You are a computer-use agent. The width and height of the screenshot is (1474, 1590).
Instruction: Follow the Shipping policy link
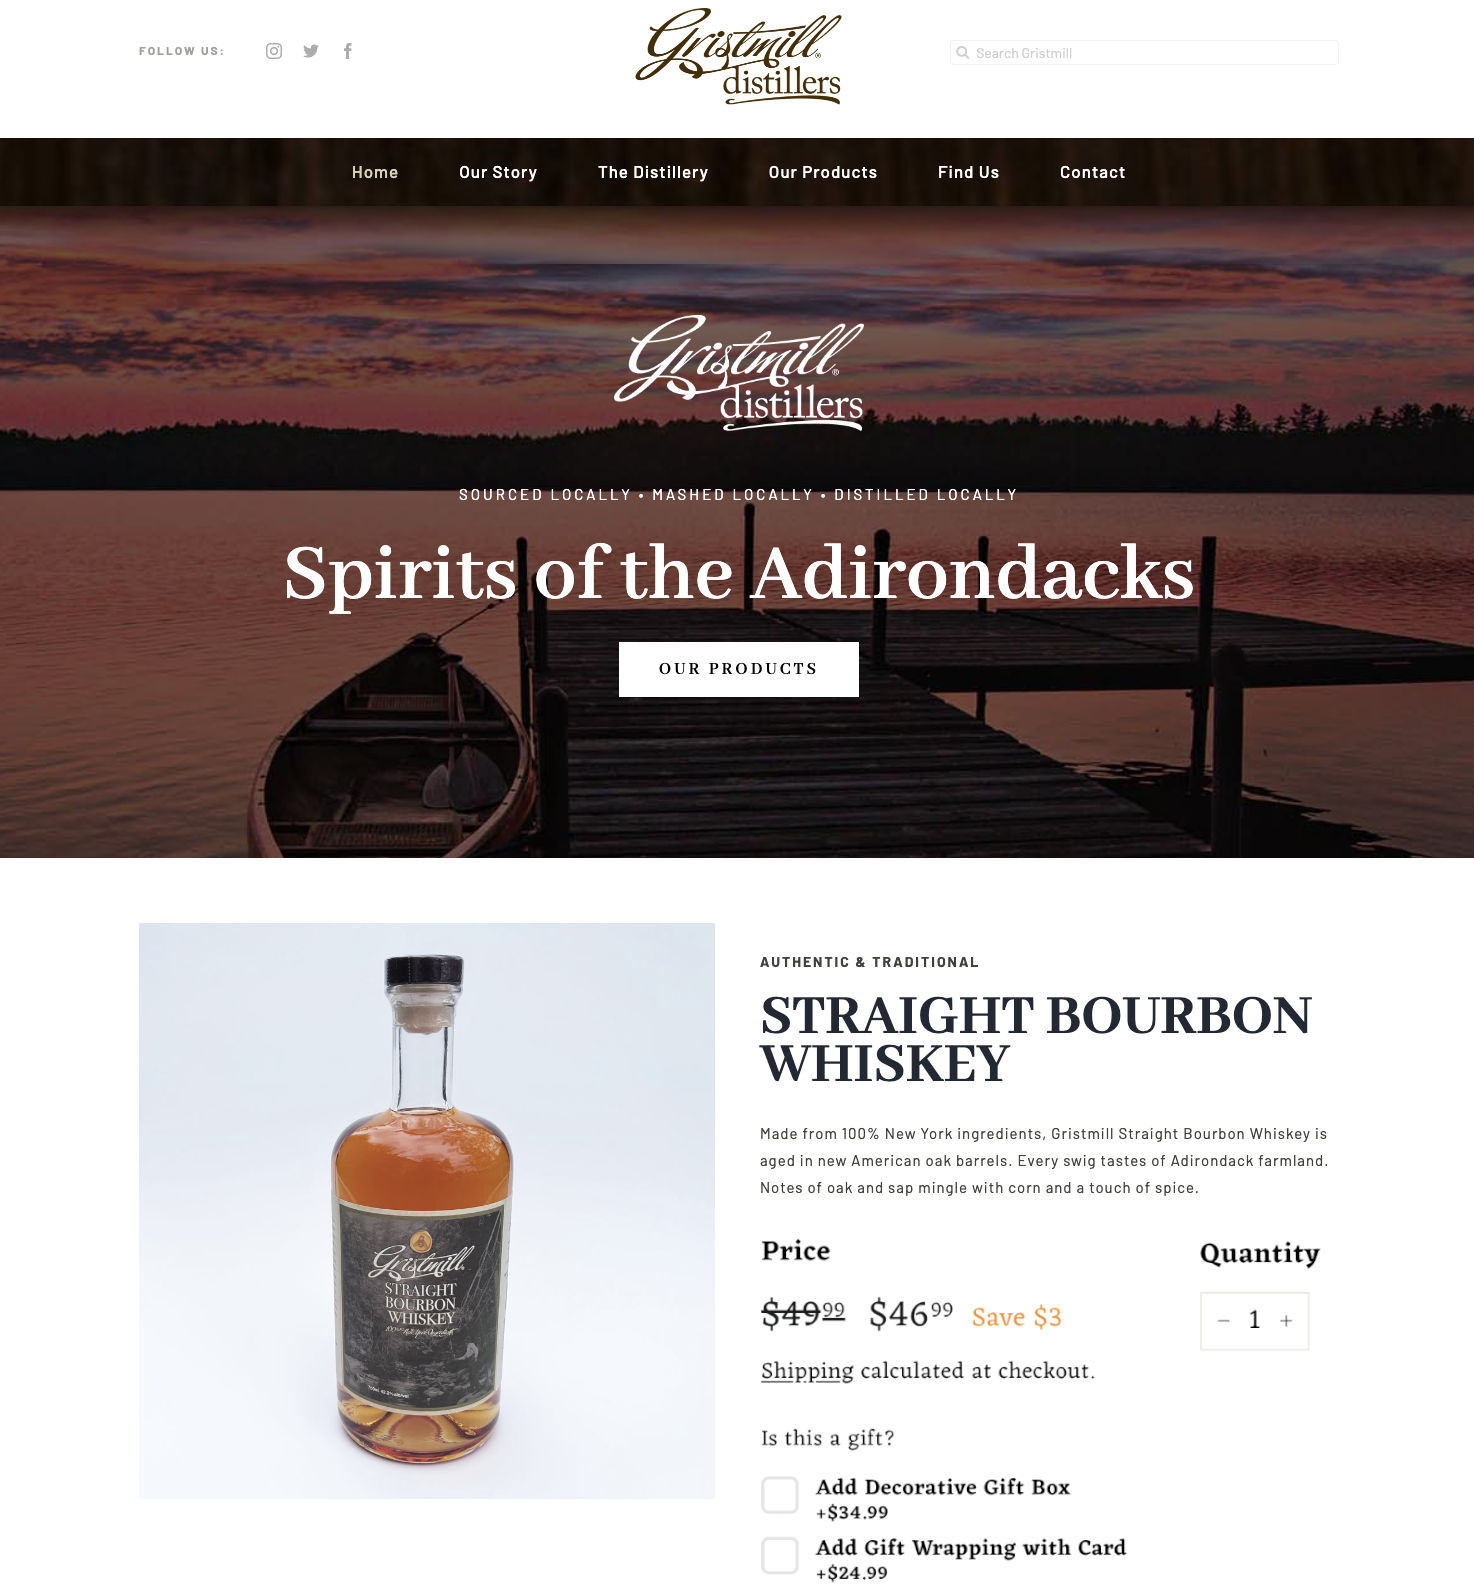coord(807,1371)
